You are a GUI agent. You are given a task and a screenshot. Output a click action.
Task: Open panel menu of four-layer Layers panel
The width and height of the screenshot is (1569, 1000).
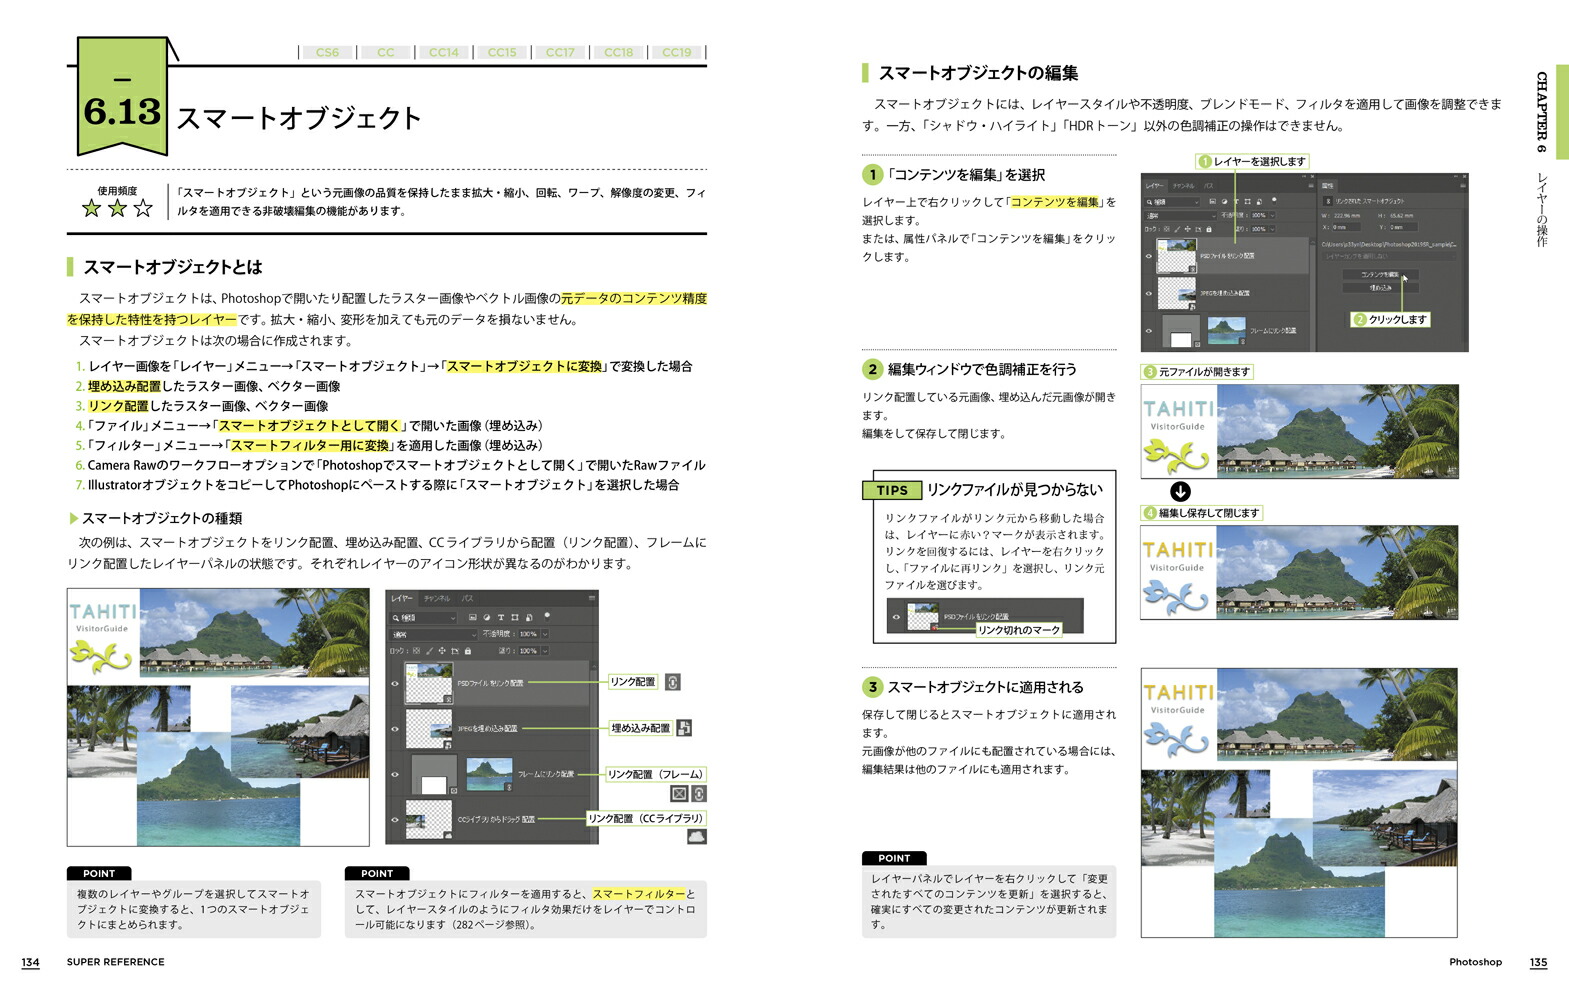592,598
